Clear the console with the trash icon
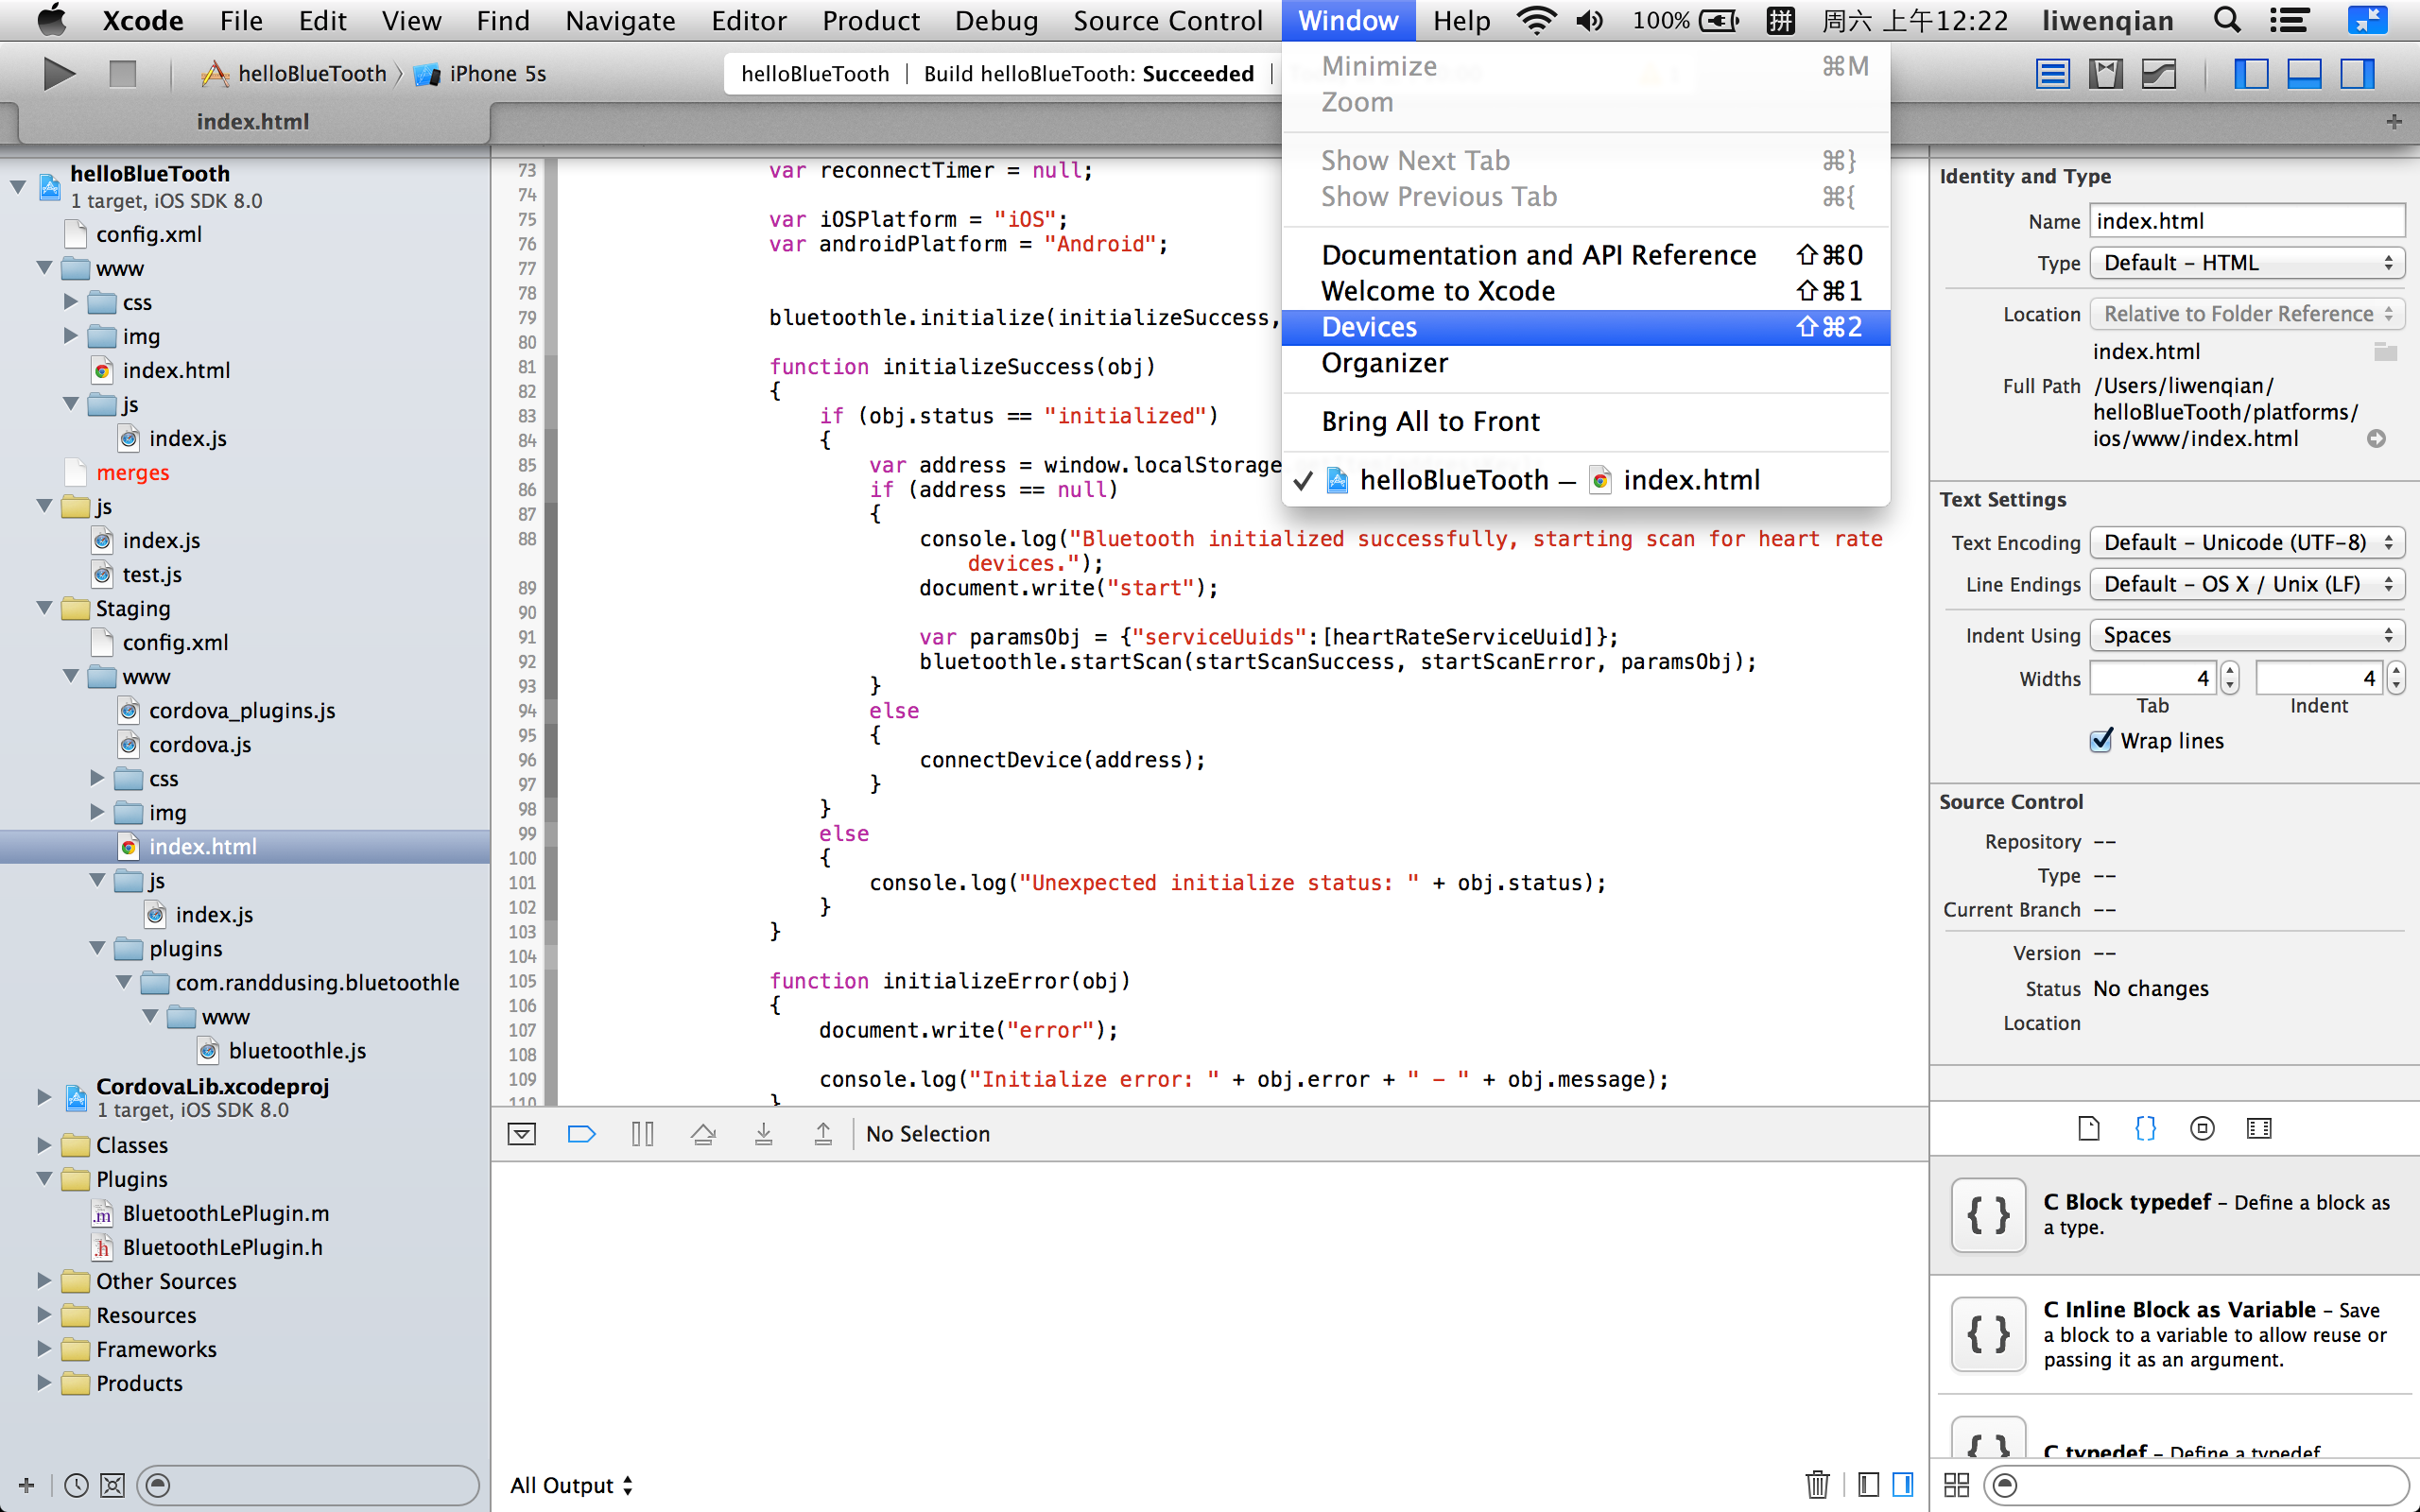This screenshot has height=1512, width=2420. pyautogui.click(x=1817, y=1484)
